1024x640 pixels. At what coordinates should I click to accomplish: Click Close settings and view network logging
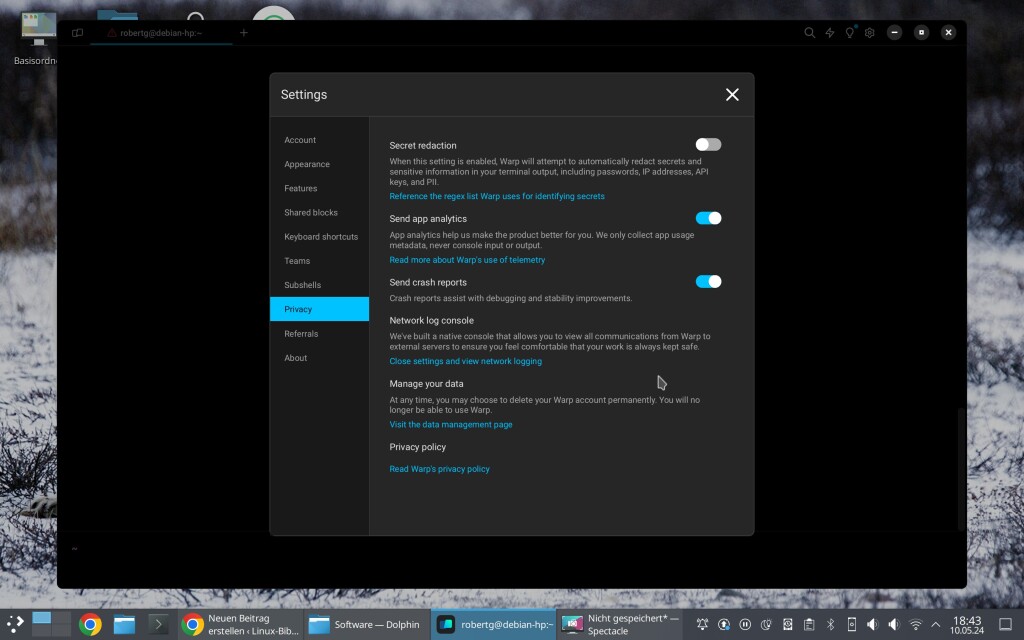[466, 361]
